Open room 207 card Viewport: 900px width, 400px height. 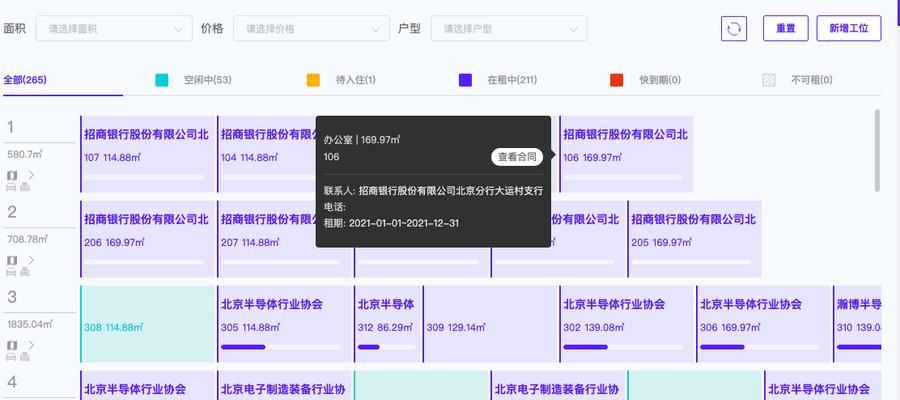pyautogui.click(x=267, y=239)
